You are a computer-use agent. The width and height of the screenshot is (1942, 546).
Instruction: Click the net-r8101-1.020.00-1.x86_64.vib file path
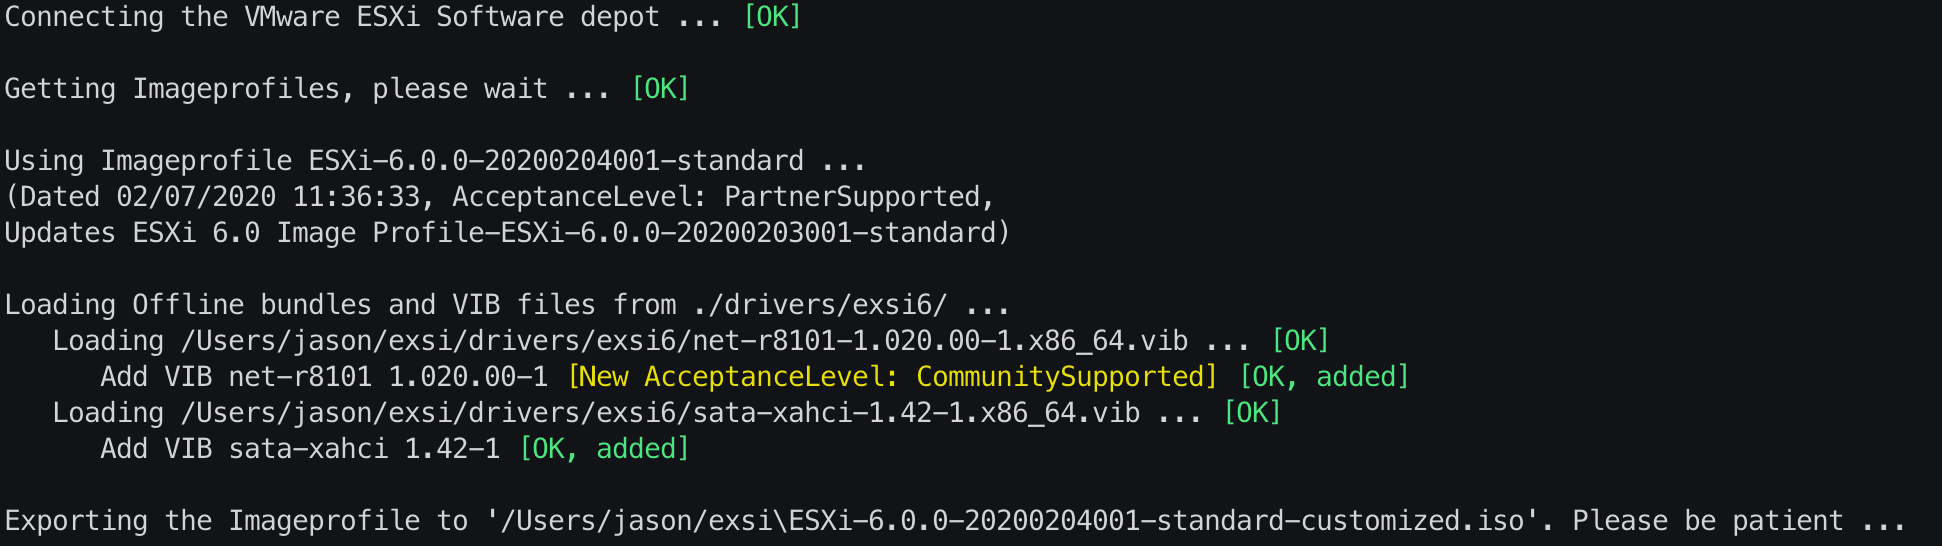coord(684,341)
